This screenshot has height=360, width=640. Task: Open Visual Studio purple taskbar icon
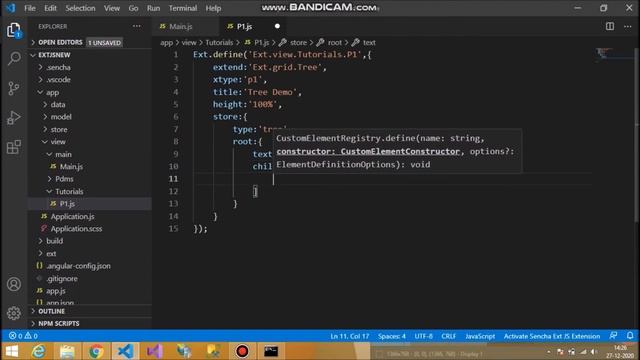point(155,351)
